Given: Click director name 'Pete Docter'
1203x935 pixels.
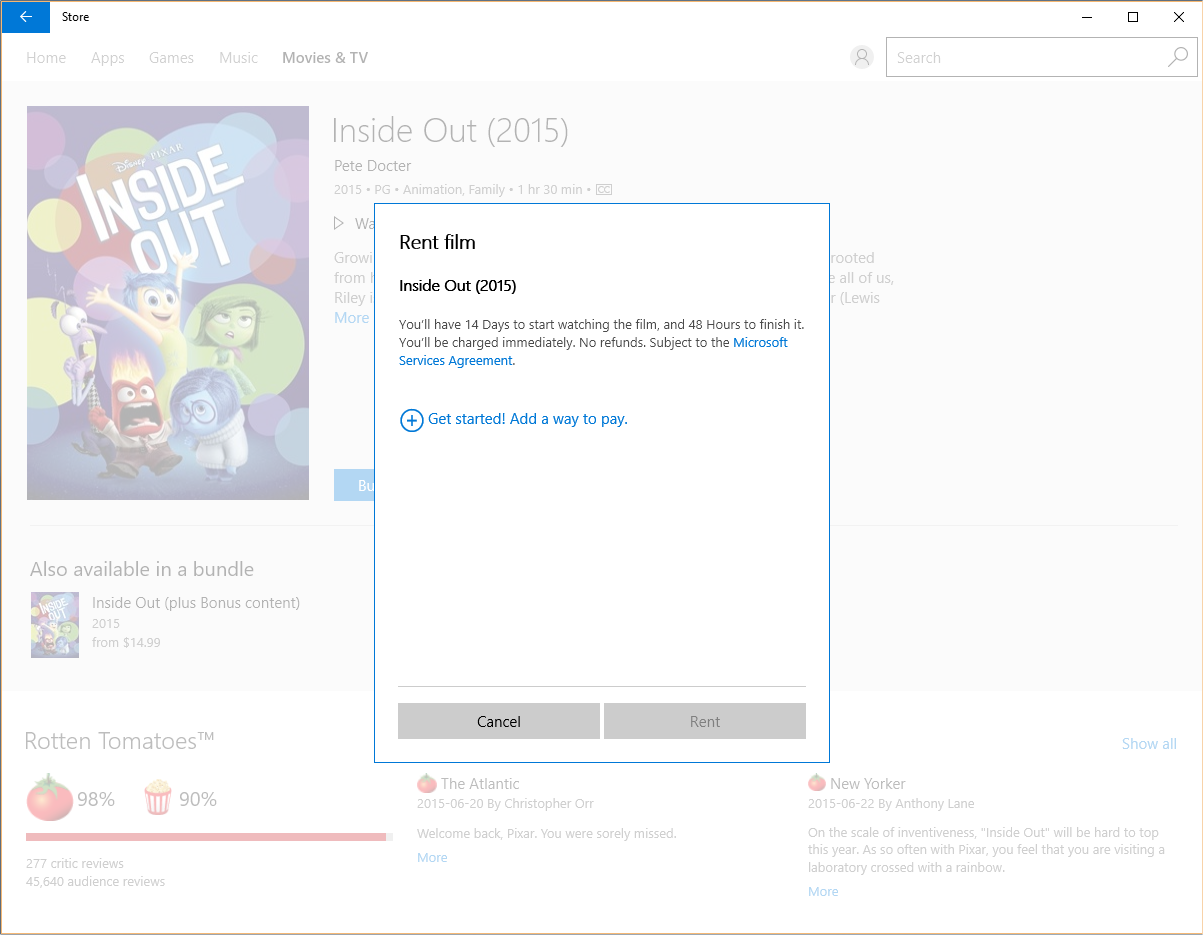Looking at the screenshot, I should pyautogui.click(x=373, y=166).
